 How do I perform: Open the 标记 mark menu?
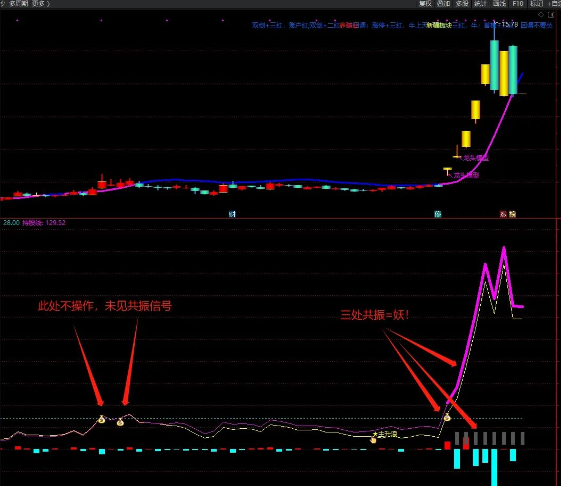[x=536, y=4]
